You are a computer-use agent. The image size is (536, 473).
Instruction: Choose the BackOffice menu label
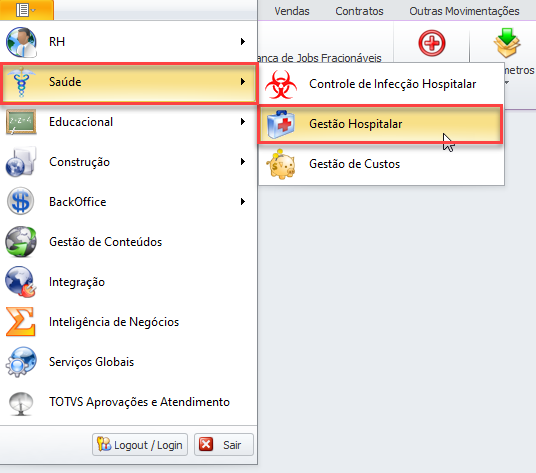tap(78, 202)
